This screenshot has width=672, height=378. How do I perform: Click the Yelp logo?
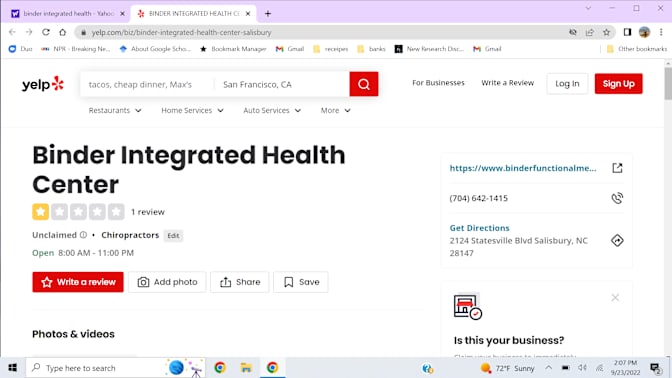point(43,84)
